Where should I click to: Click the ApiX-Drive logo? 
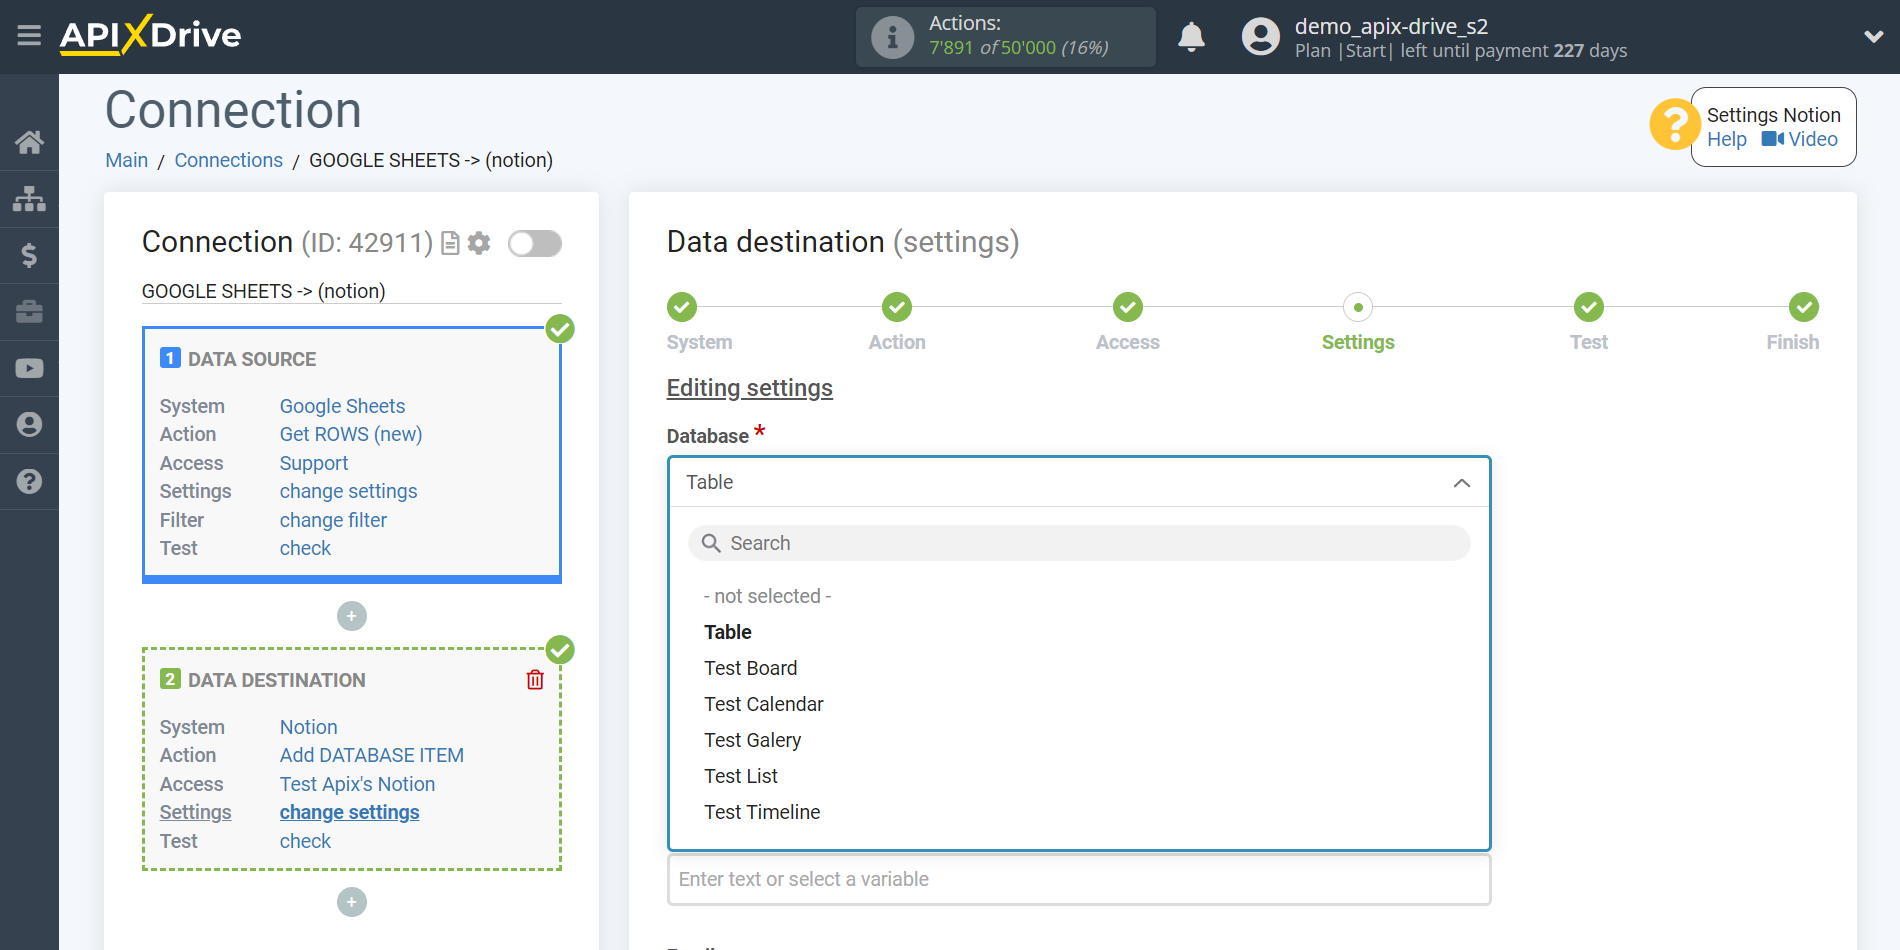[150, 36]
